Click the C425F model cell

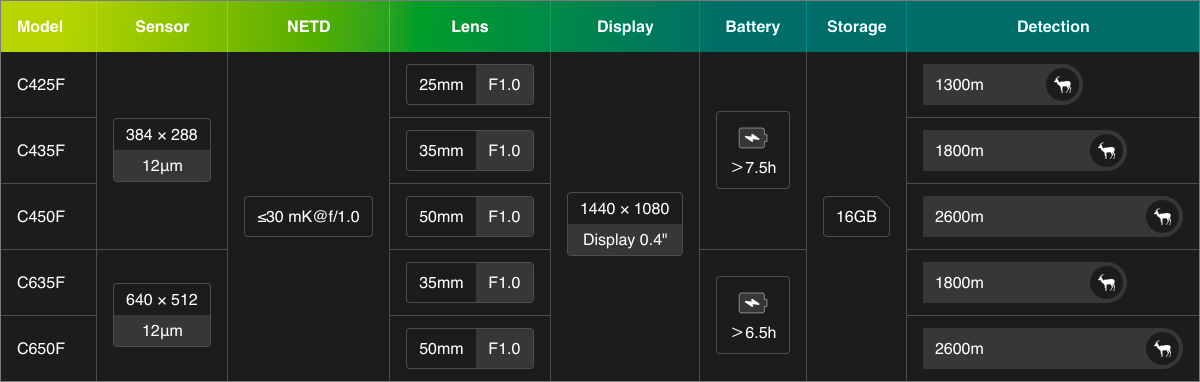click(48, 85)
